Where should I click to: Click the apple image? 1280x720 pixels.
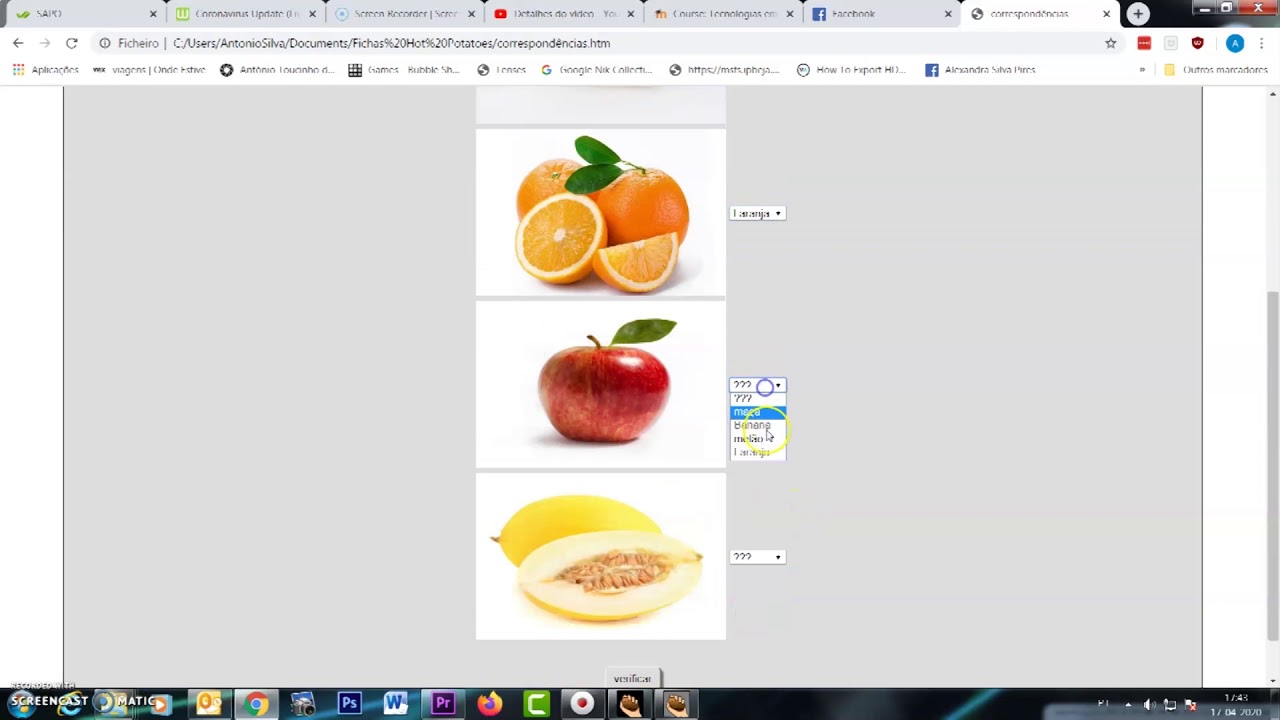[600, 385]
